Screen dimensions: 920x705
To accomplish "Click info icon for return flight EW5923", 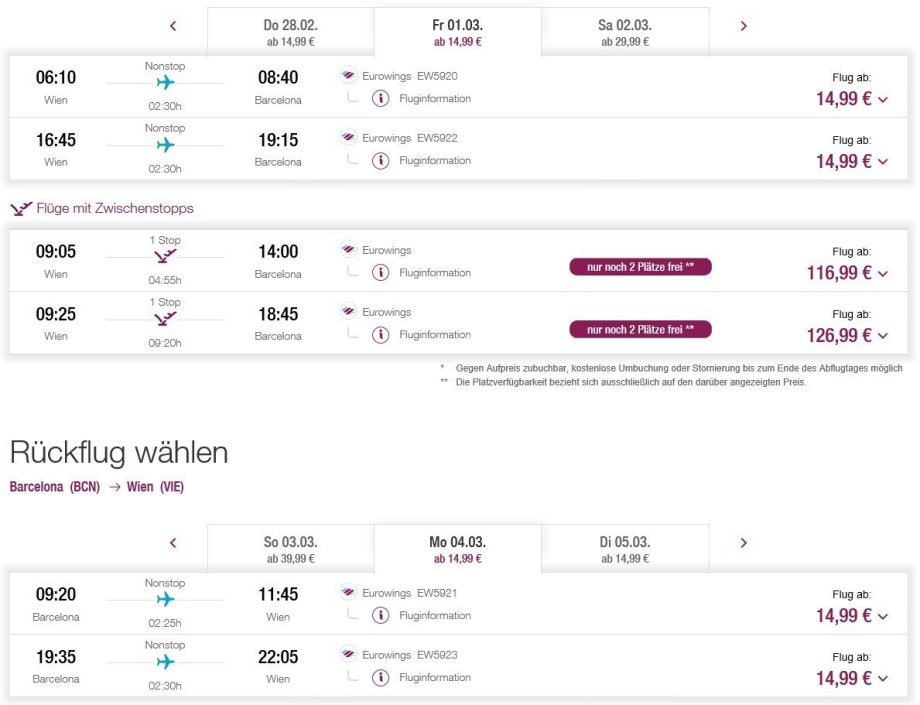I will [x=380, y=677].
